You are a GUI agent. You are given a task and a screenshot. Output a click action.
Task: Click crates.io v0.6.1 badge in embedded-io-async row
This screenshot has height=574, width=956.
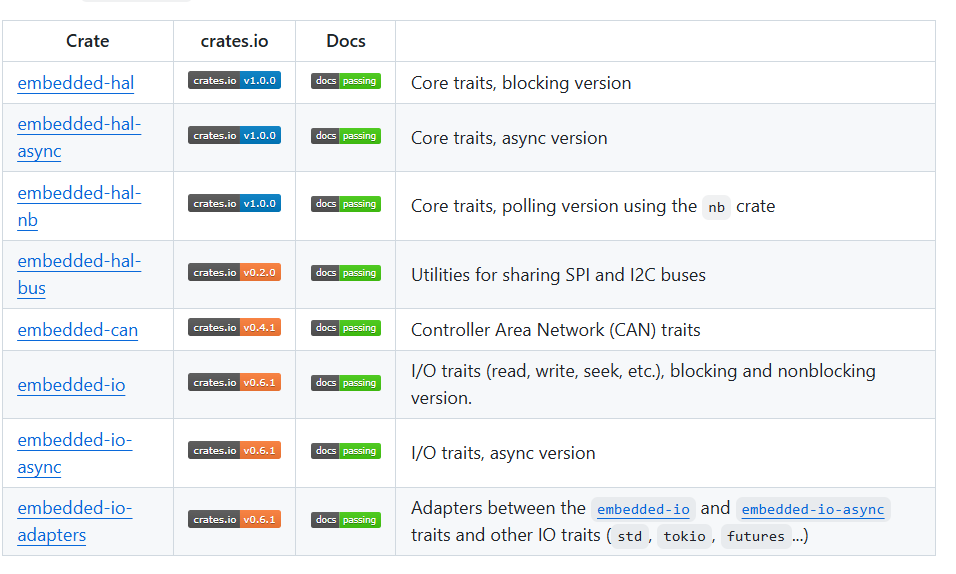tap(234, 451)
